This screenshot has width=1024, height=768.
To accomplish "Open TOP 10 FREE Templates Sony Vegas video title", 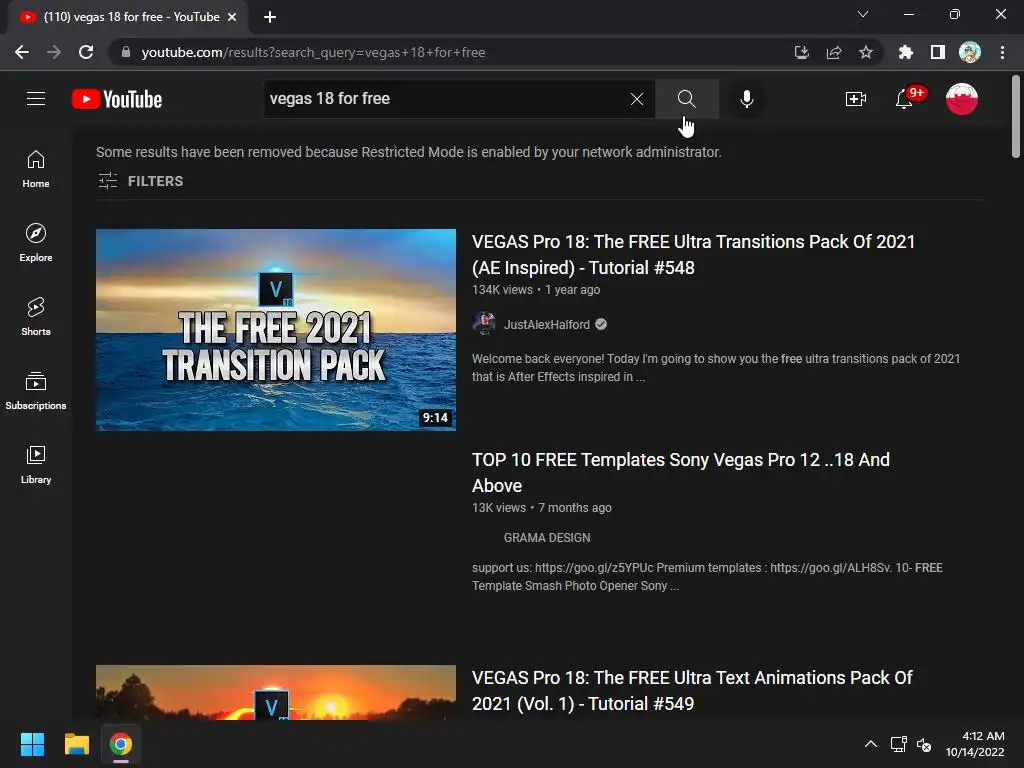I will 680,473.
